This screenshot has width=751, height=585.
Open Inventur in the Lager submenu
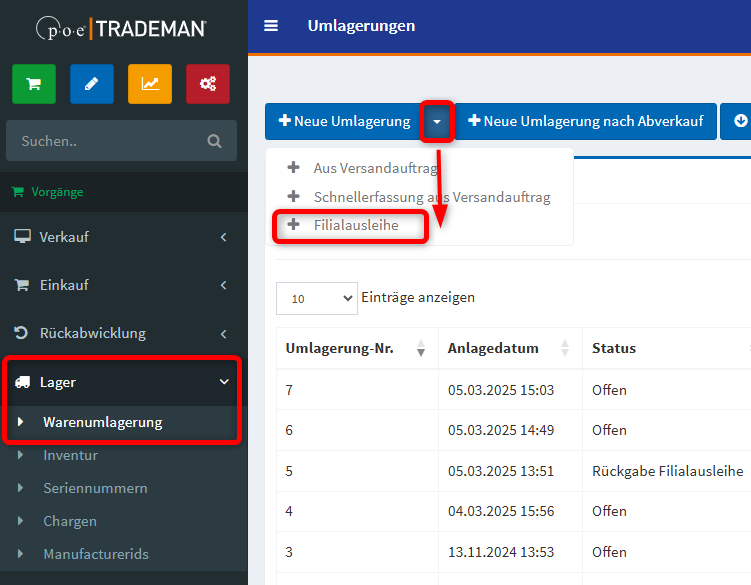70,455
